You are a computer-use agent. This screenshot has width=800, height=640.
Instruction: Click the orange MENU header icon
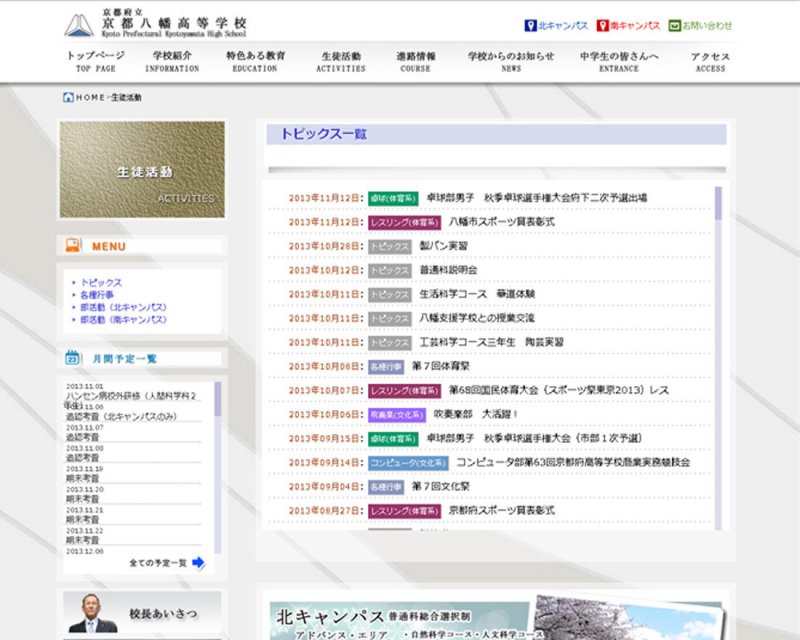73,246
